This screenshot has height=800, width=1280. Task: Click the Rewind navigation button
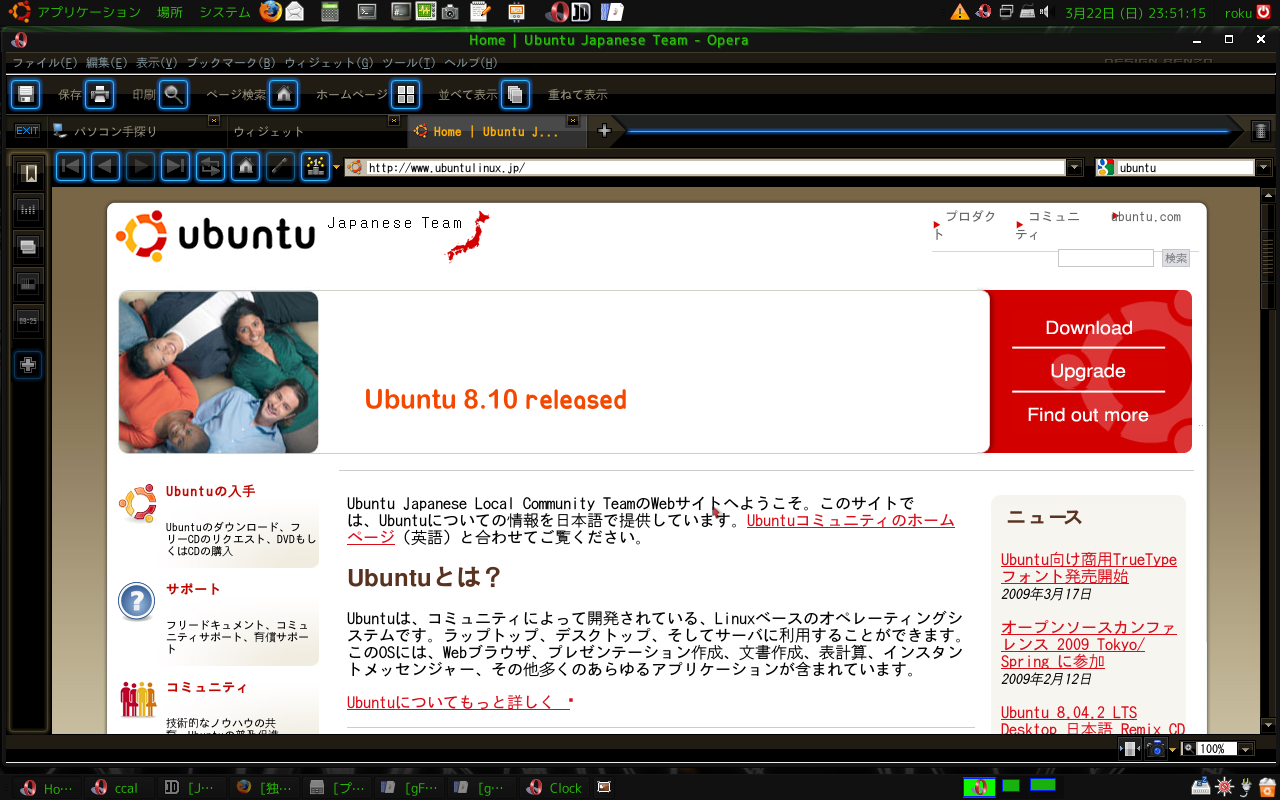tap(70, 166)
